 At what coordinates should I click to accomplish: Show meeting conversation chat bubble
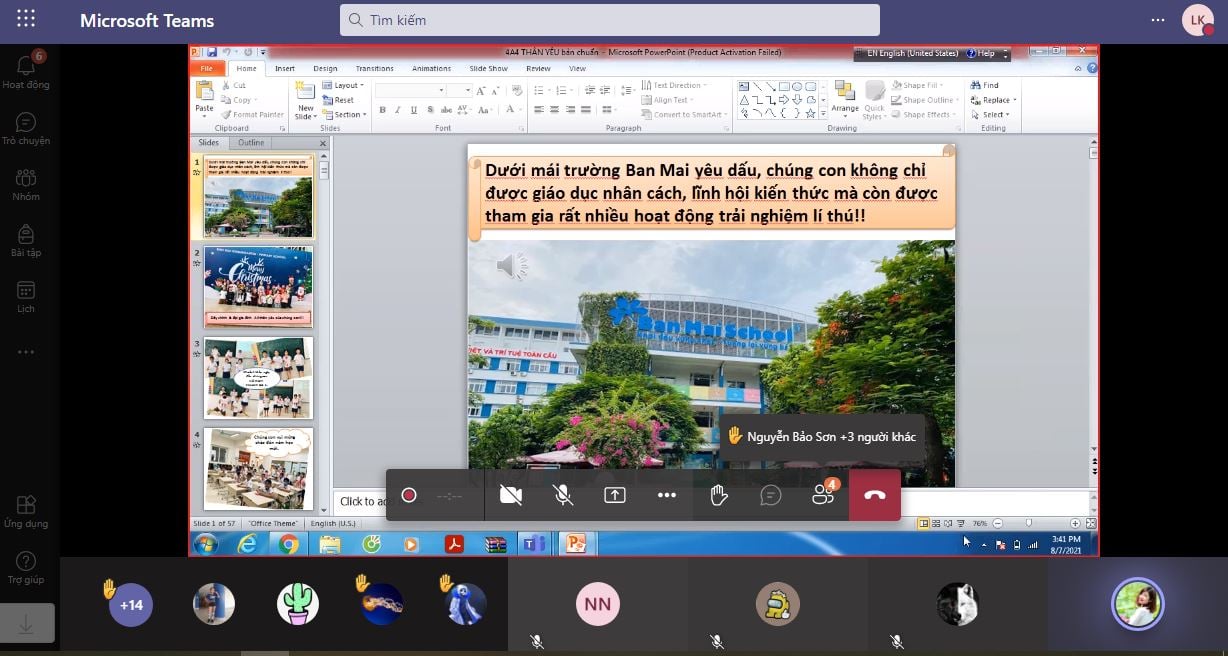(770, 495)
